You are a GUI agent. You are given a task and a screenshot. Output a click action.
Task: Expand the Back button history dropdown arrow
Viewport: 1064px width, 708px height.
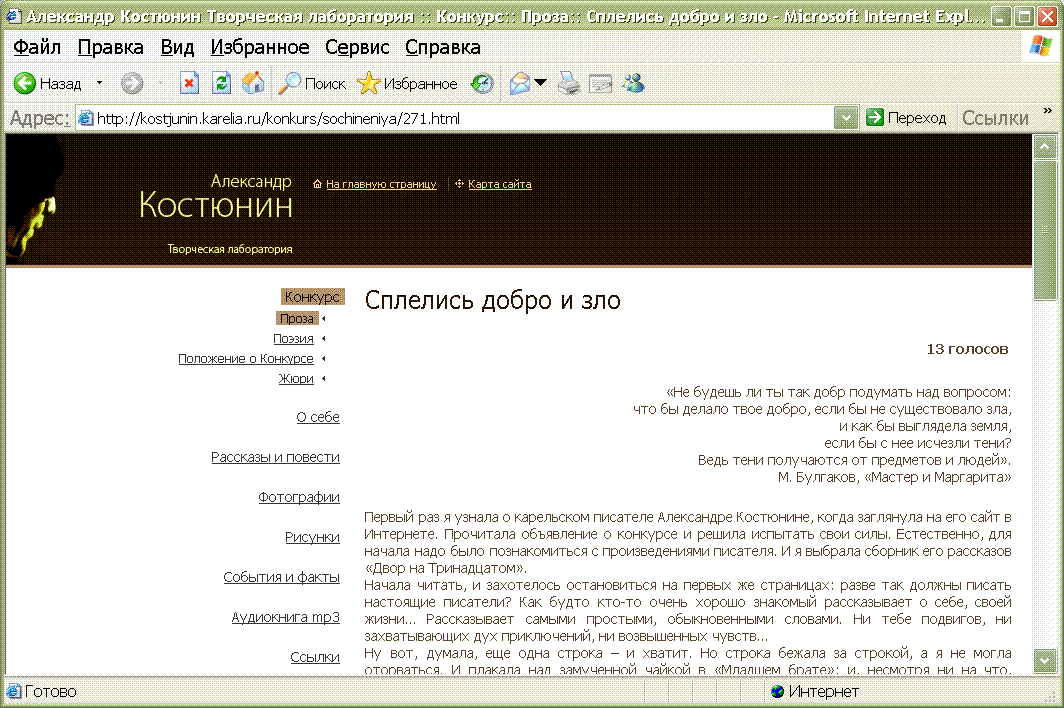(99, 84)
